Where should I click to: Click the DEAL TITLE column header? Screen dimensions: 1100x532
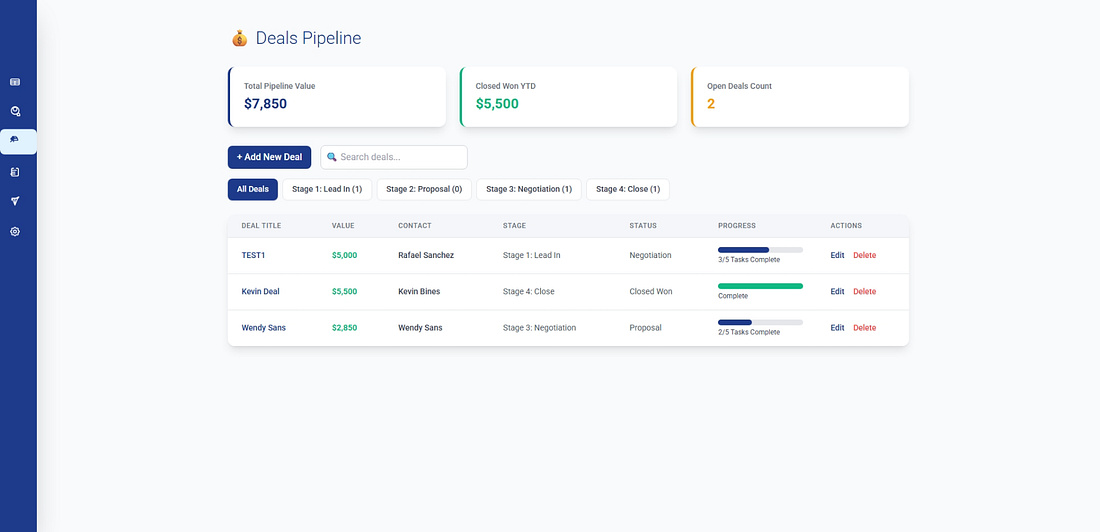click(261, 226)
